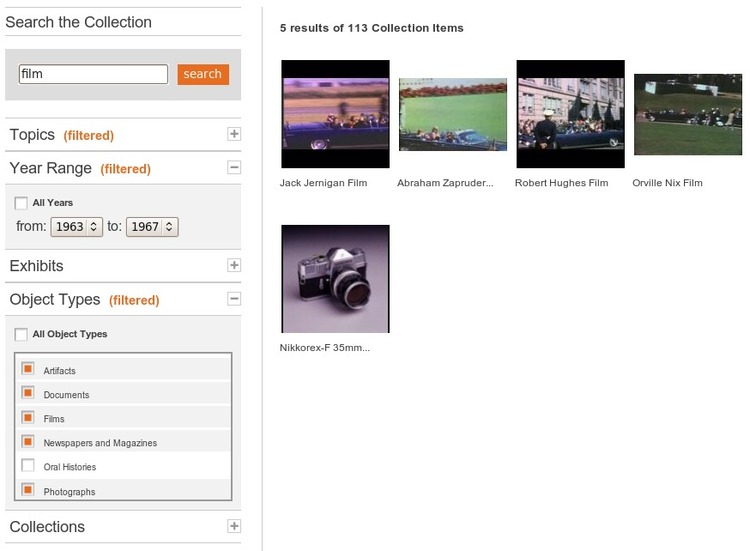Collapse the Year Range section
The width and height of the screenshot is (750, 551).
click(234, 168)
